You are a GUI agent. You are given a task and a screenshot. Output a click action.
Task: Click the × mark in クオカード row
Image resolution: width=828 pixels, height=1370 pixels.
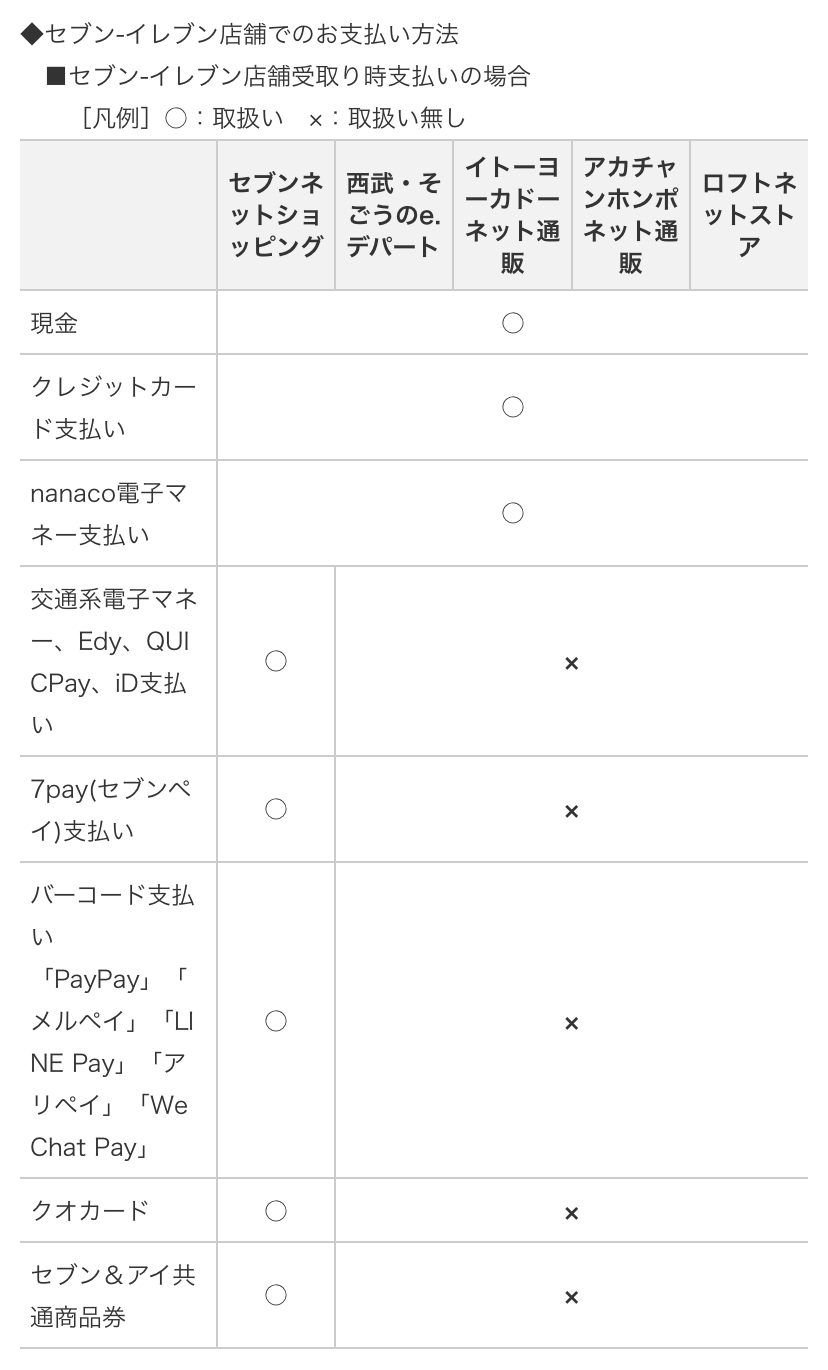click(x=571, y=1213)
